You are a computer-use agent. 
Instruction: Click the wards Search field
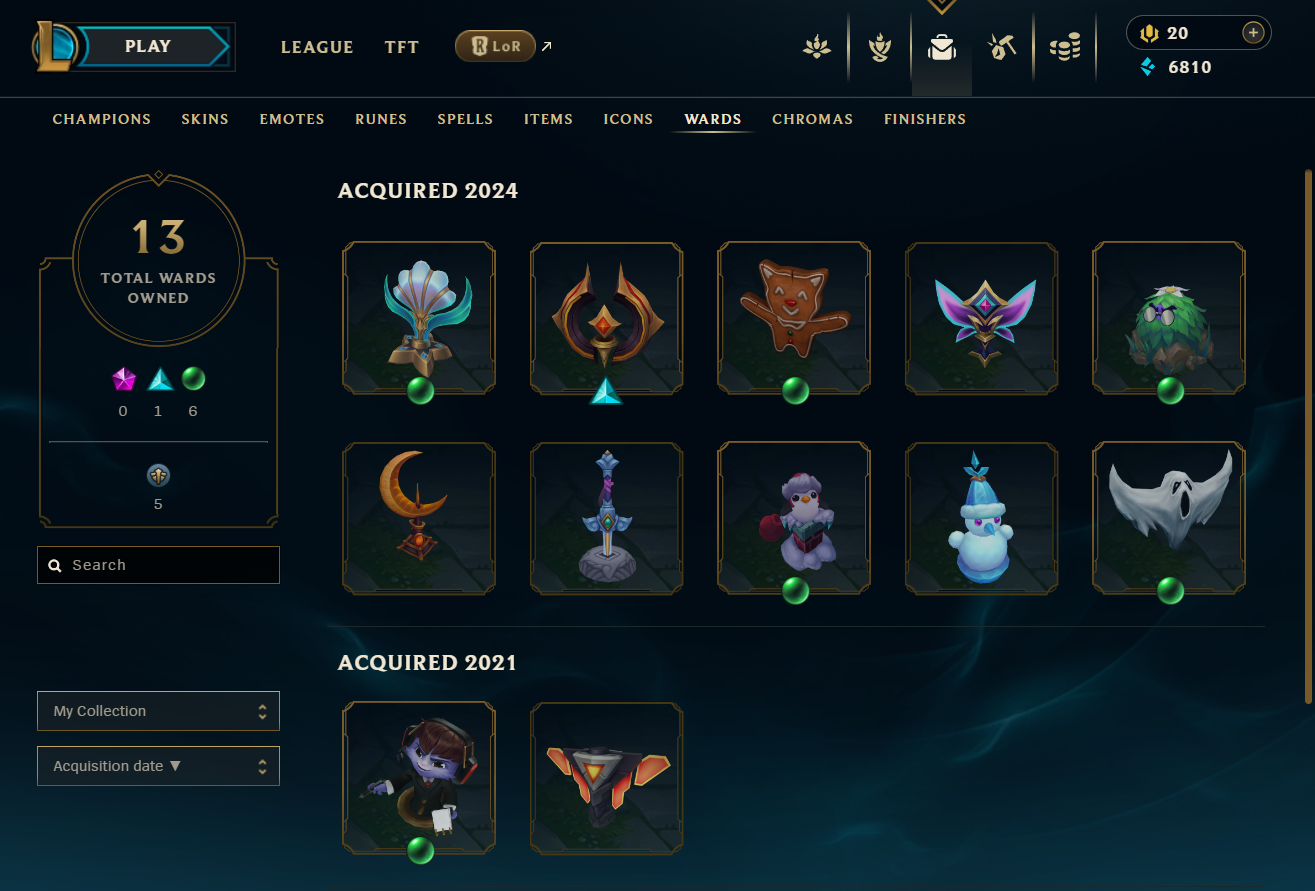point(158,565)
